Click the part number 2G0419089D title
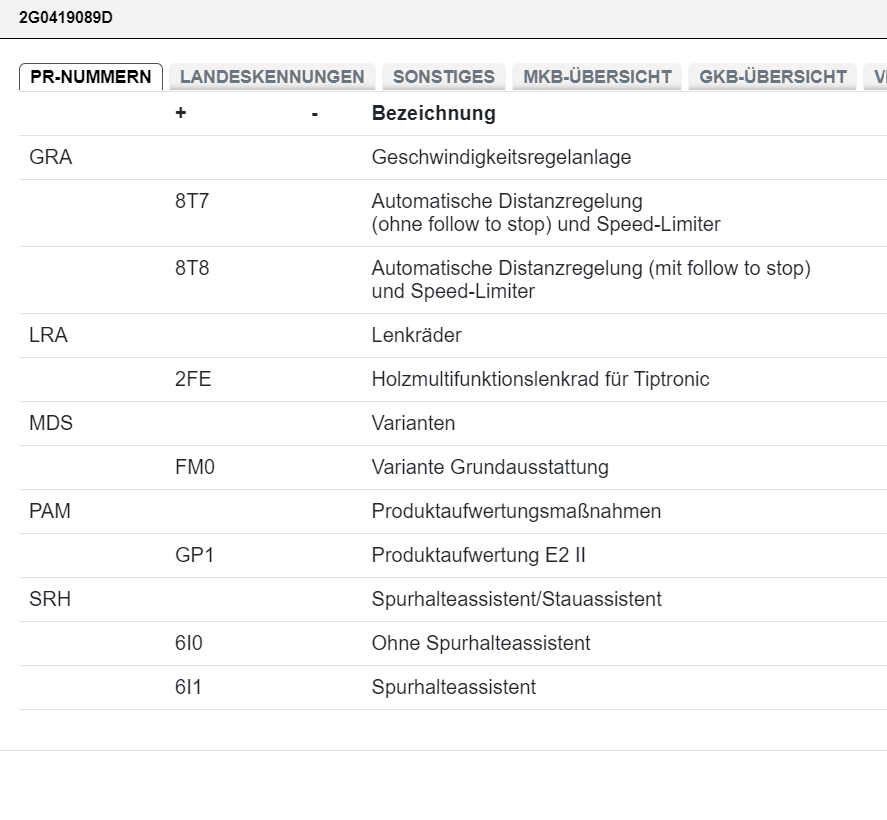Viewport: 887px width, 820px height. pyautogui.click(x=66, y=17)
